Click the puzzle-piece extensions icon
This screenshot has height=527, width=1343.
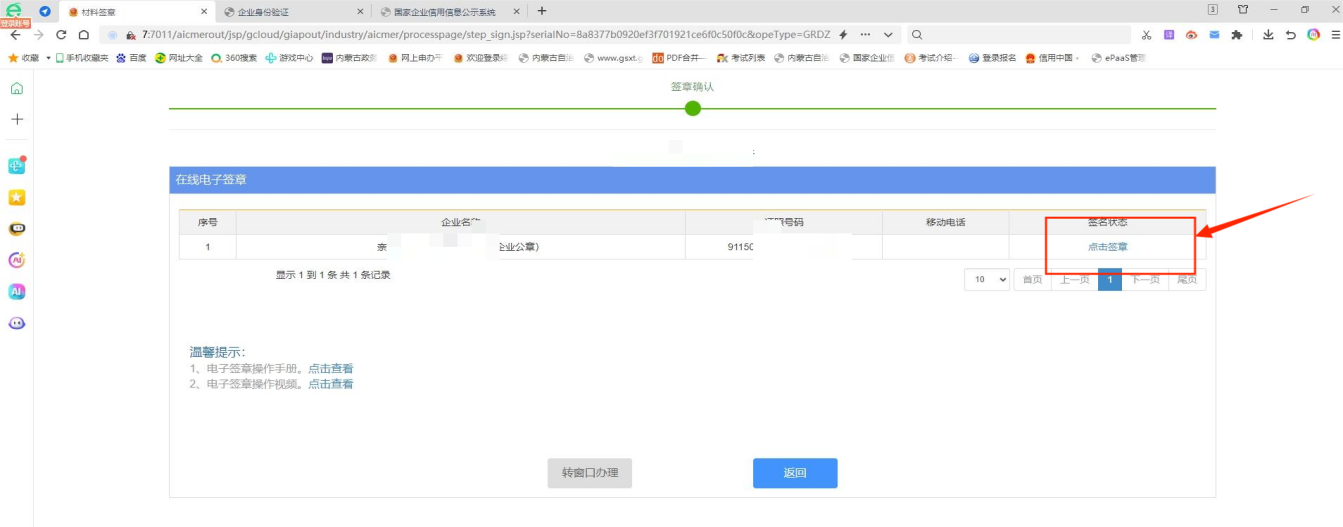coord(1236,34)
